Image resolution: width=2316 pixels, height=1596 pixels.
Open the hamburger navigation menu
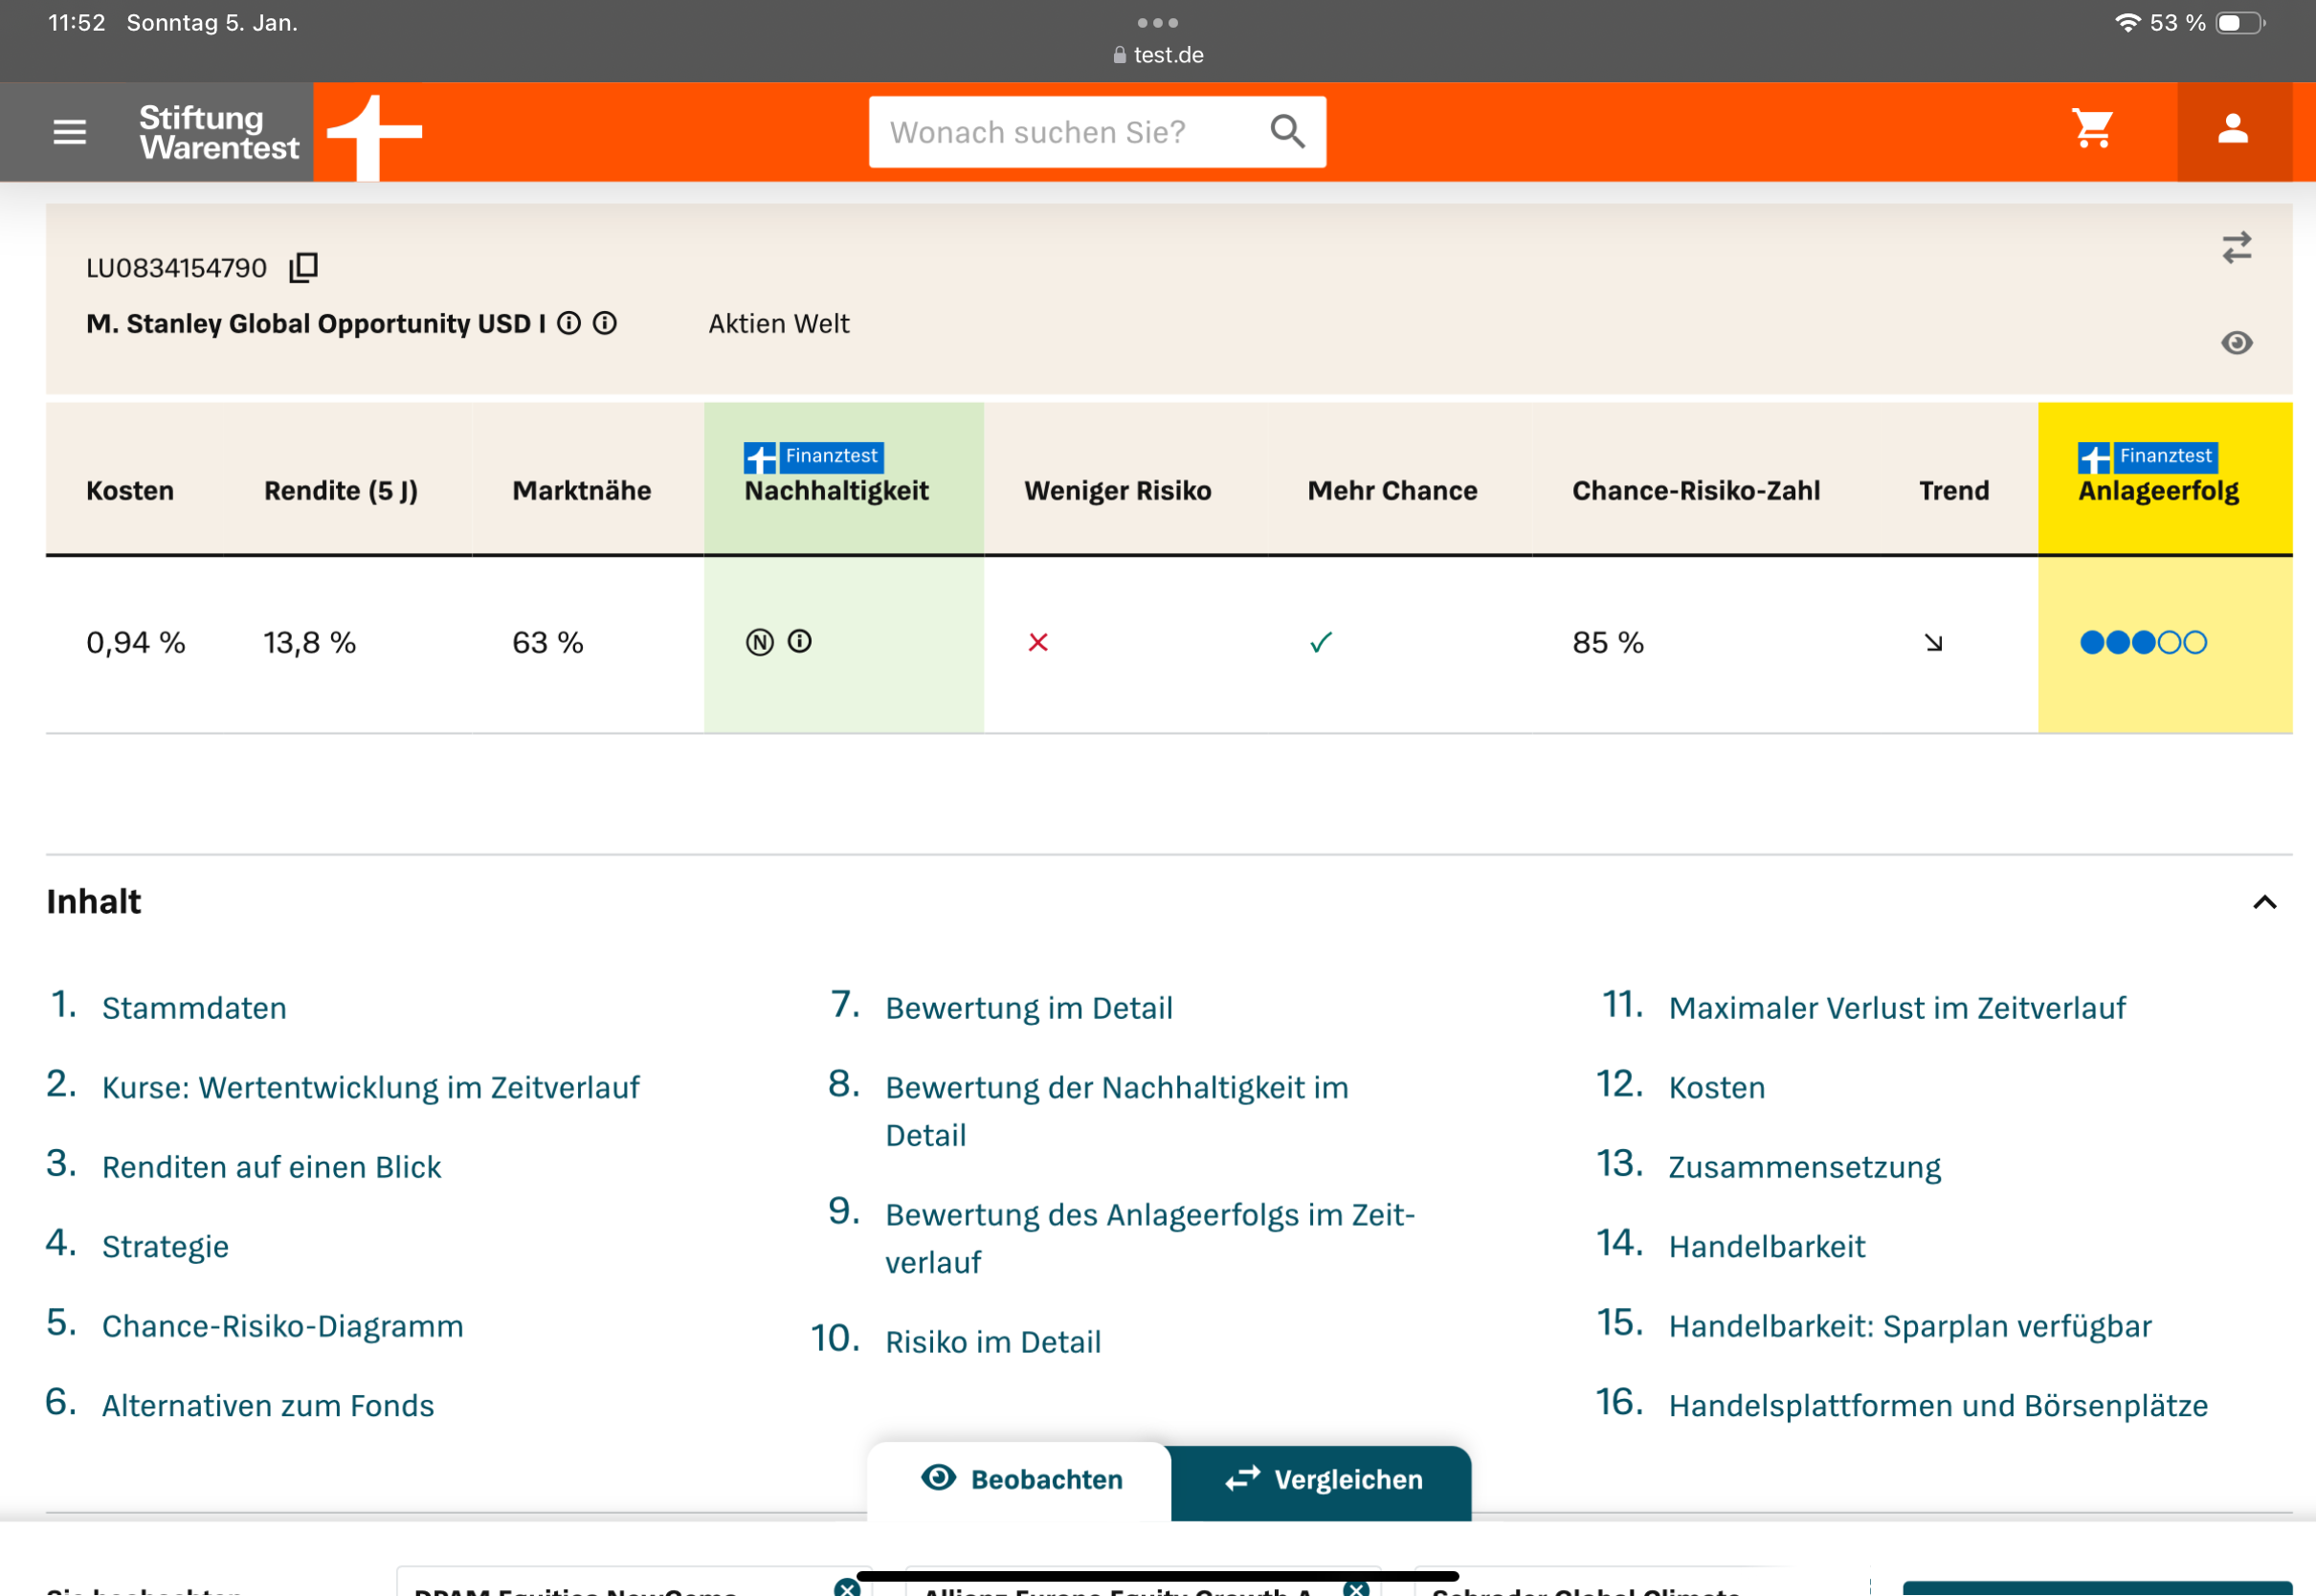(x=69, y=131)
